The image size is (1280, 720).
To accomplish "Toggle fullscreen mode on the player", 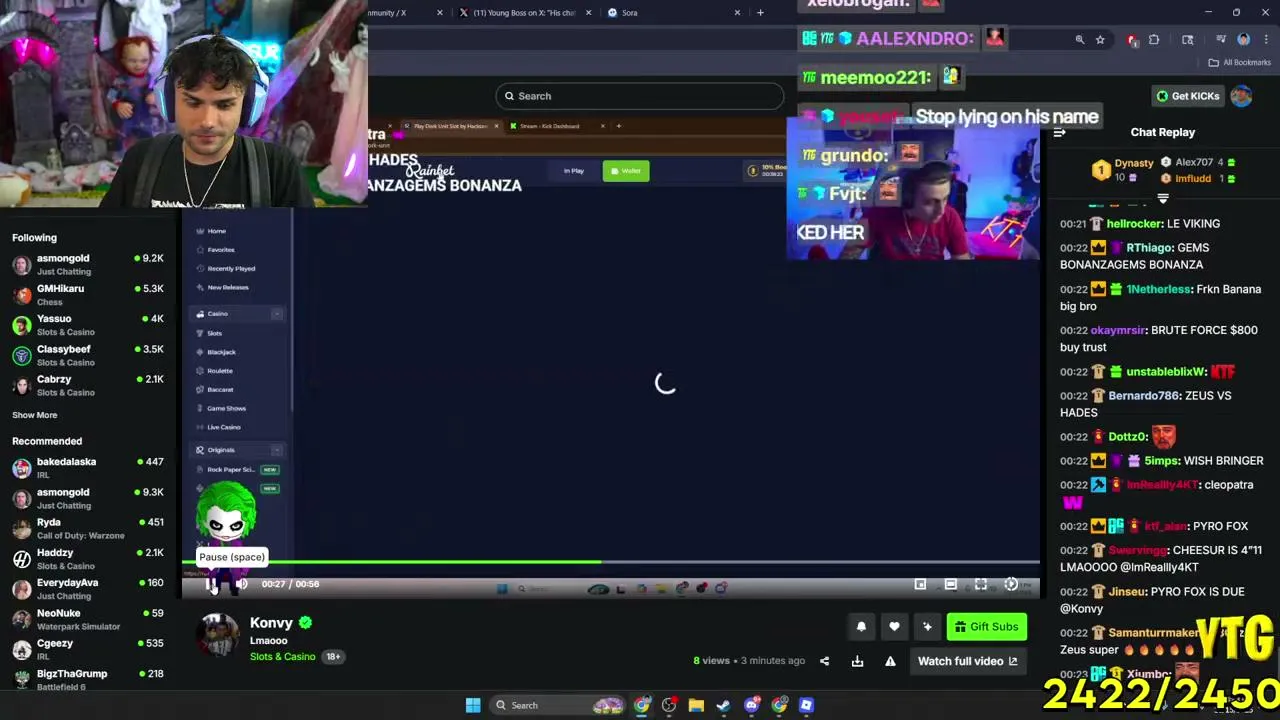I will point(981,584).
